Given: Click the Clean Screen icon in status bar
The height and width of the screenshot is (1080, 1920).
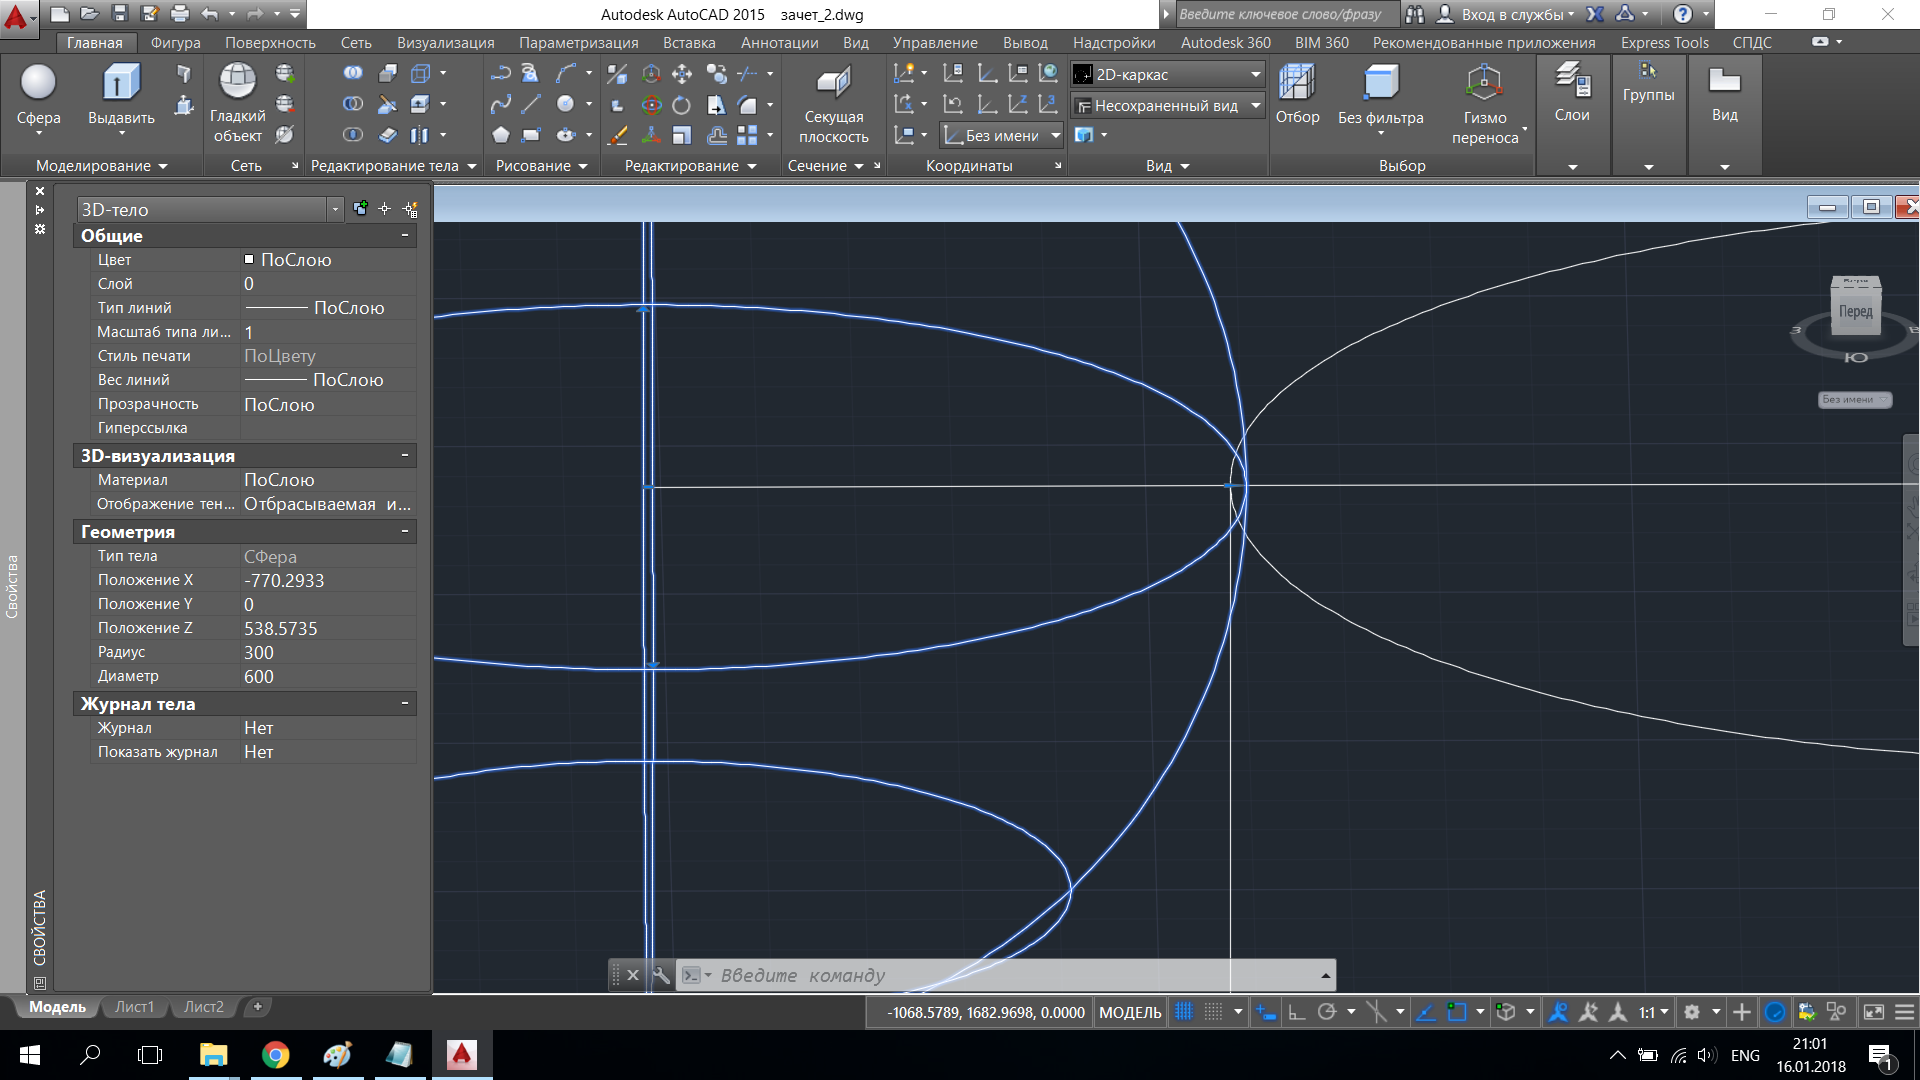Looking at the screenshot, I should pos(1874,1012).
